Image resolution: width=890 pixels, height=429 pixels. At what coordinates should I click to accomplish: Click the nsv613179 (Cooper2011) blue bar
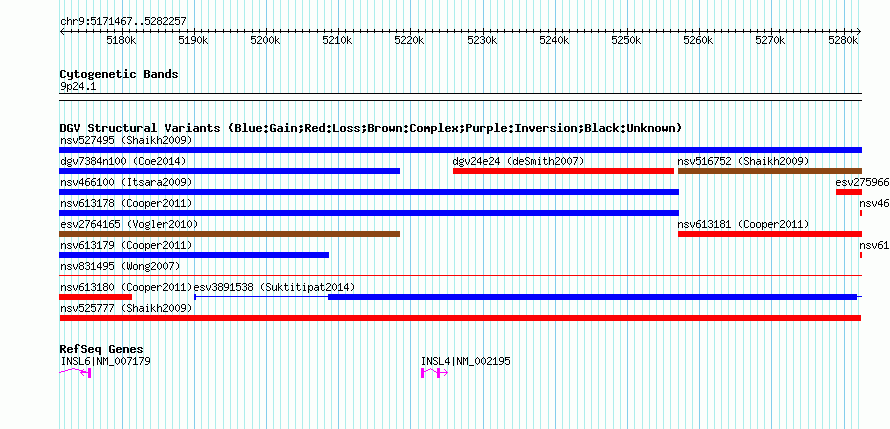[194, 255]
